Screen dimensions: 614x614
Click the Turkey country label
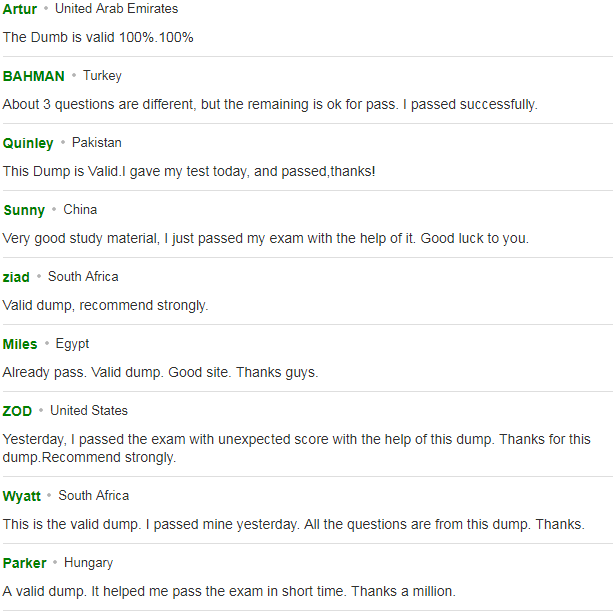[102, 76]
